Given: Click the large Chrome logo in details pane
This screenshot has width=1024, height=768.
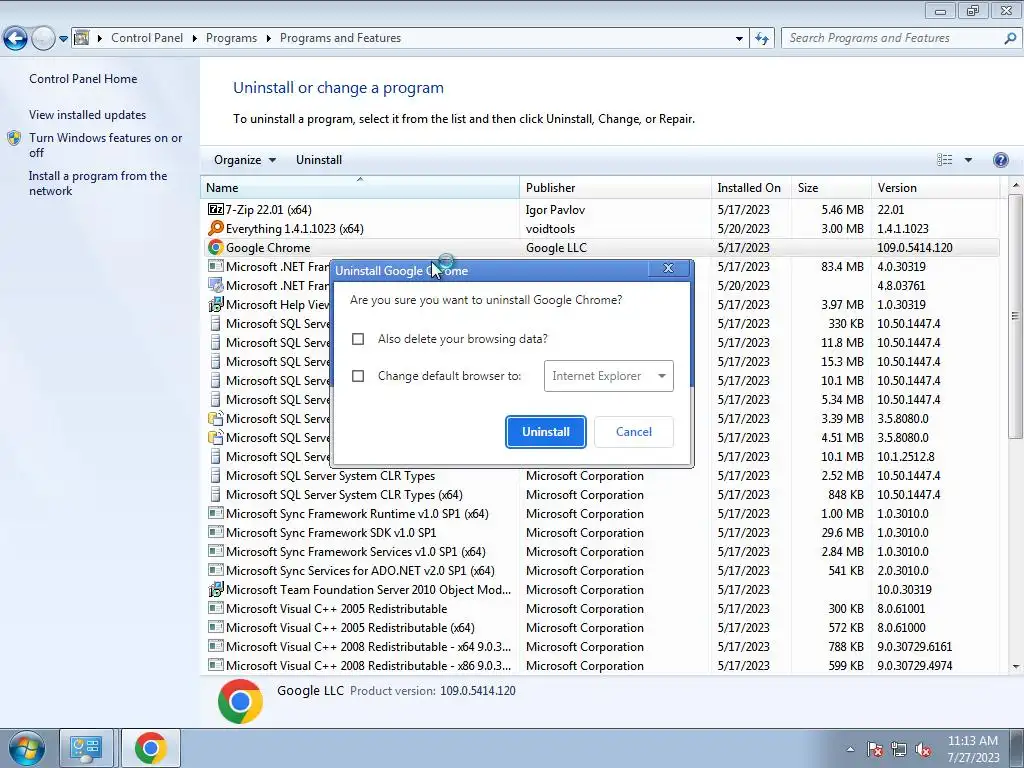Looking at the screenshot, I should 240,701.
